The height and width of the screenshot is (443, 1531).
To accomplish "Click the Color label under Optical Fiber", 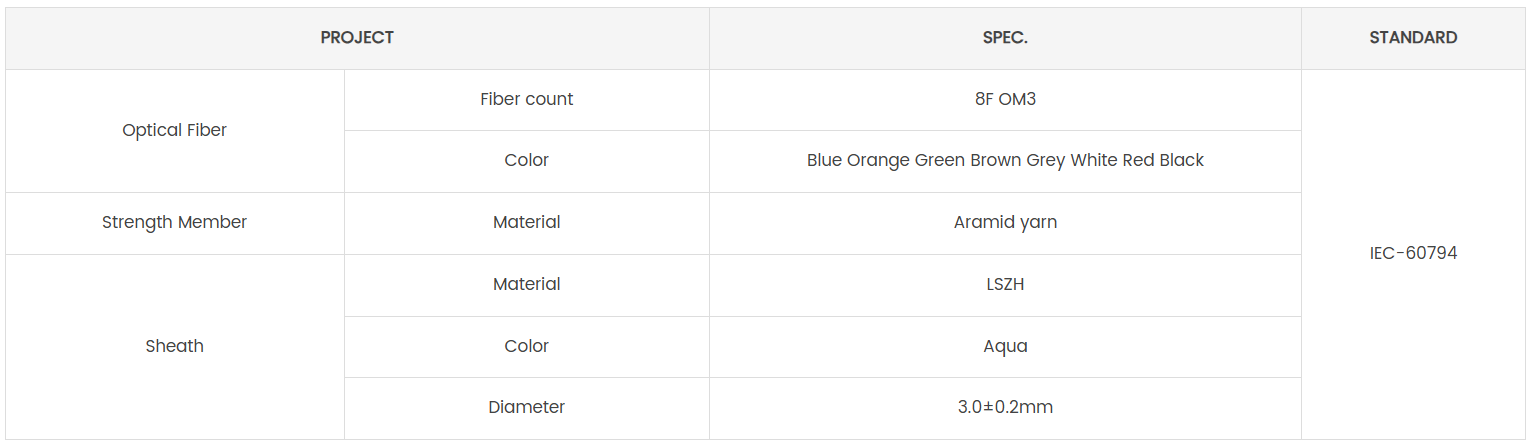I will tap(527, 160).
